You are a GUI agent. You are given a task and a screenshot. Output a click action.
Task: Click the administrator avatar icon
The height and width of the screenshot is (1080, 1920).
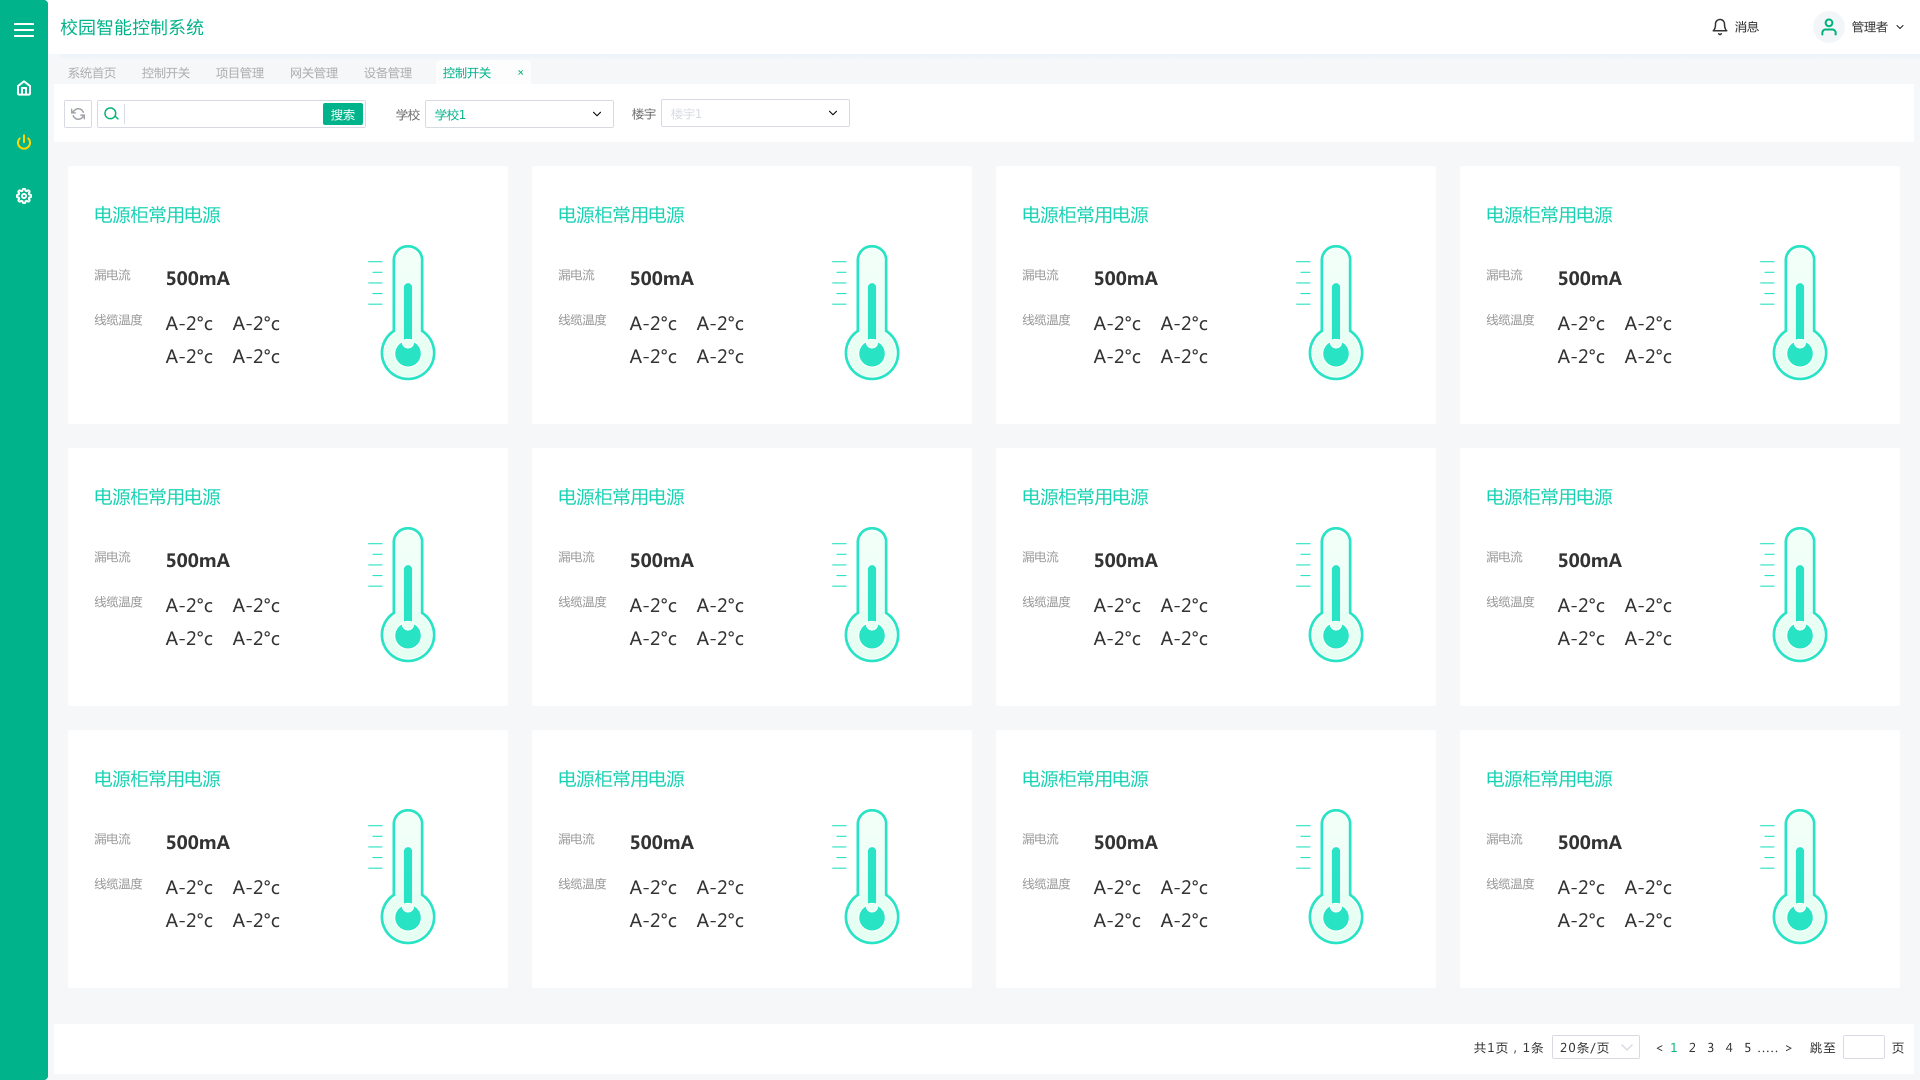click(x=1829, y=27)
